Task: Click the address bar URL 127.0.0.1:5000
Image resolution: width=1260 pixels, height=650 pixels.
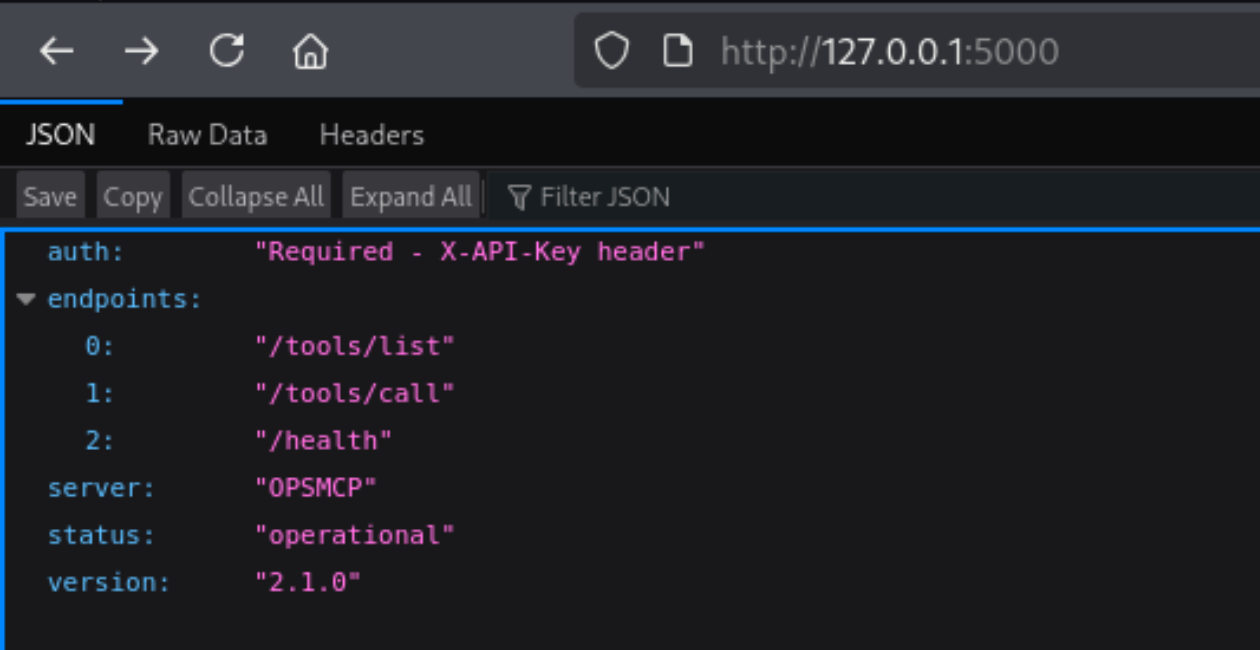Action: click(890, 51)
